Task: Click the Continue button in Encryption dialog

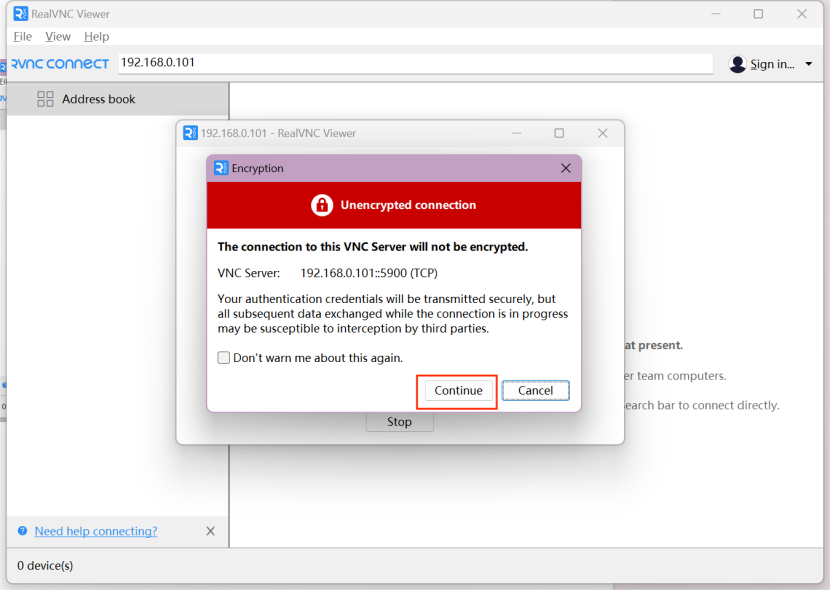Action: click(x=458, y=391)
